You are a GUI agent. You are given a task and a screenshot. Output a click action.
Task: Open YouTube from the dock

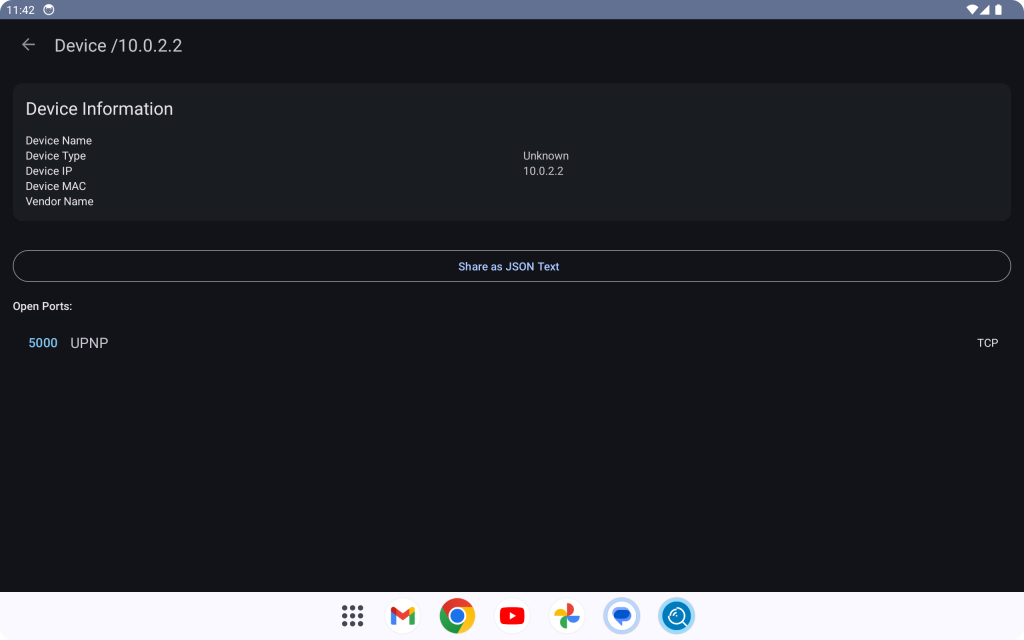click(512, 615)
